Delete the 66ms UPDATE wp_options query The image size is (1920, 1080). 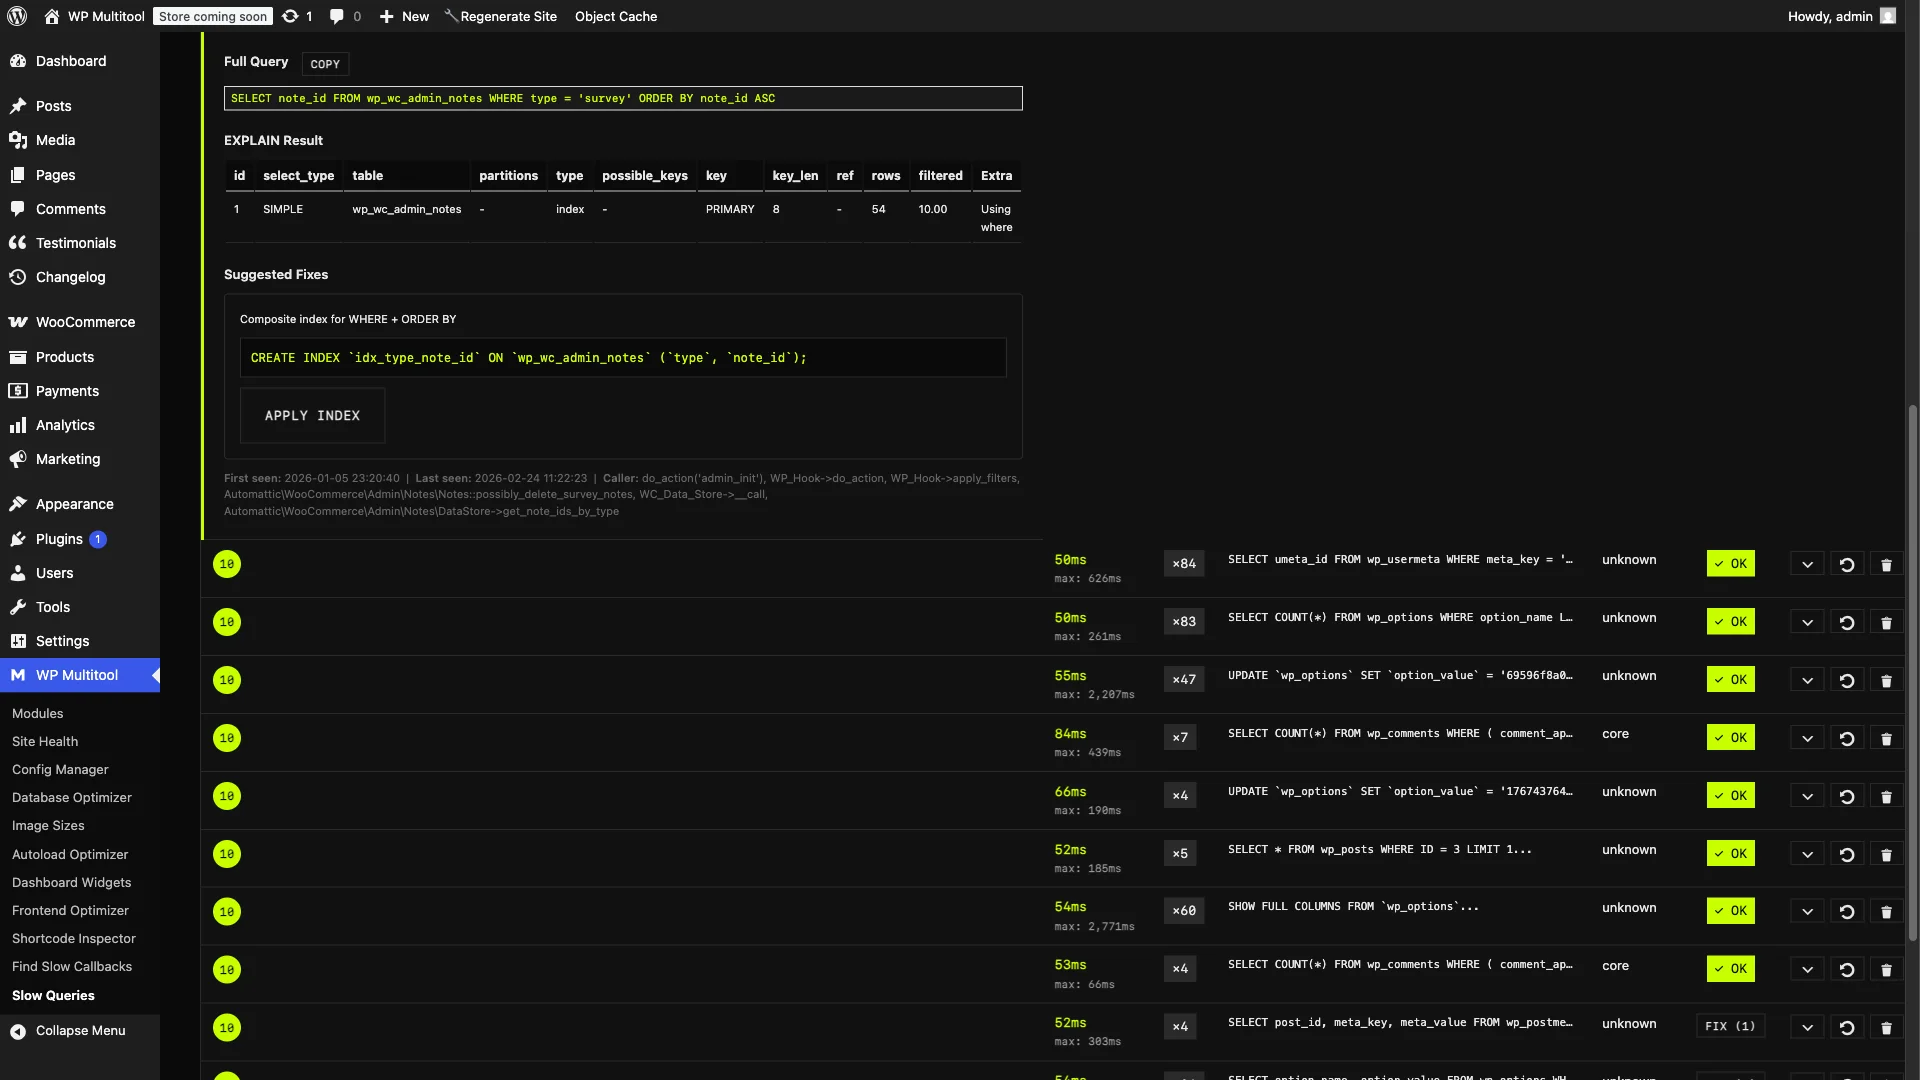1887,797
